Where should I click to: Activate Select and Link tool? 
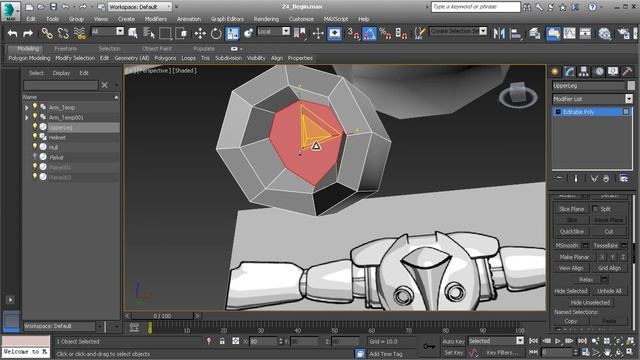point(47,33)
